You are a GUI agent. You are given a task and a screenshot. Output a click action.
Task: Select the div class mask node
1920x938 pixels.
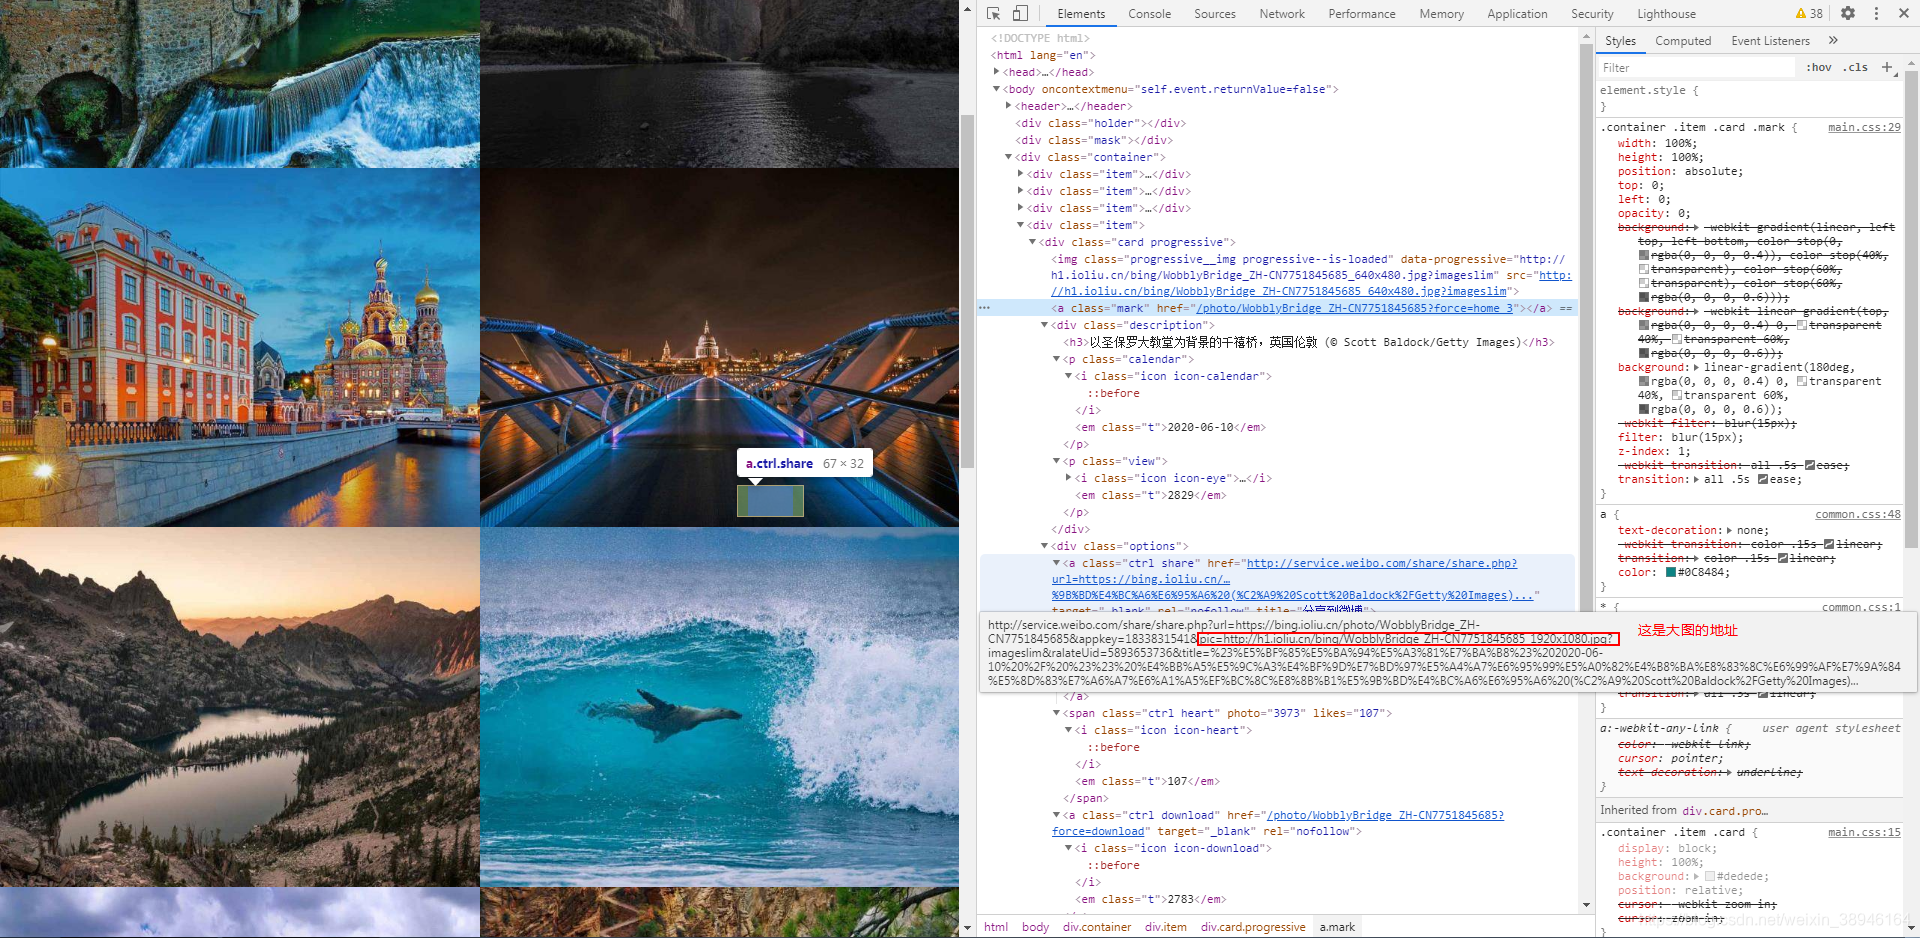1094,140
